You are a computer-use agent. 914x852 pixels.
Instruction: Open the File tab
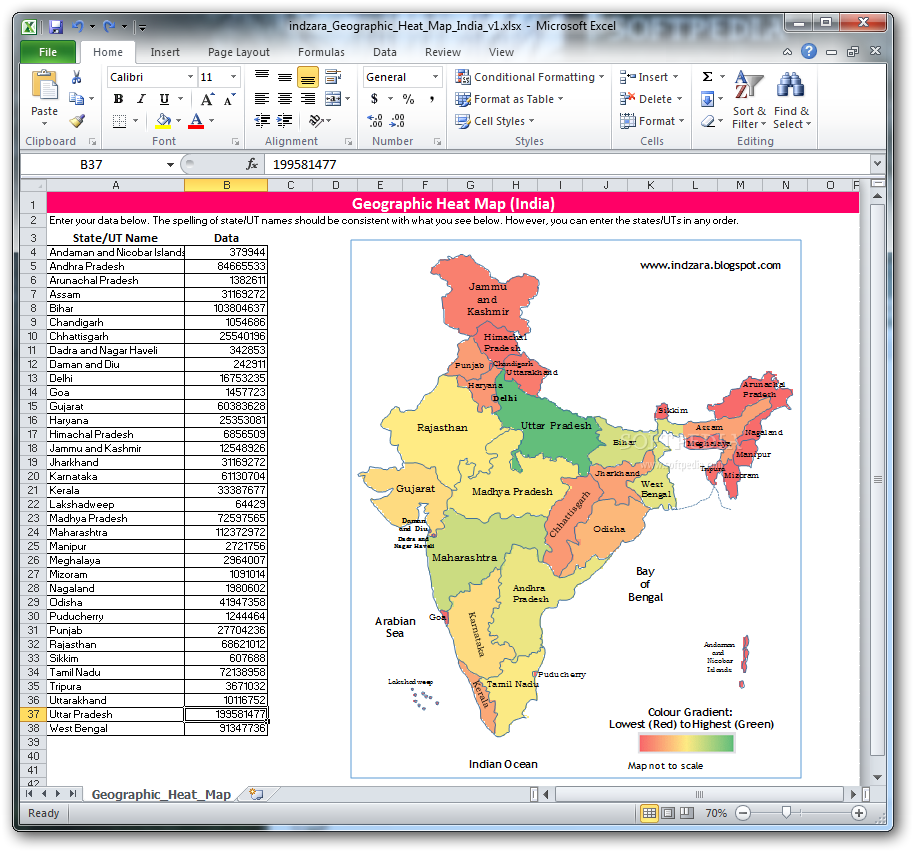[48, 52]
